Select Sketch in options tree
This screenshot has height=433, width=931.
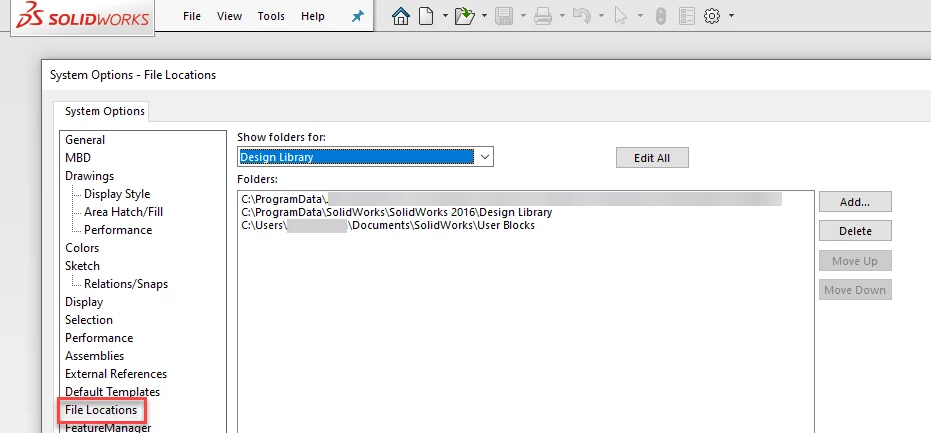(83, 266)
